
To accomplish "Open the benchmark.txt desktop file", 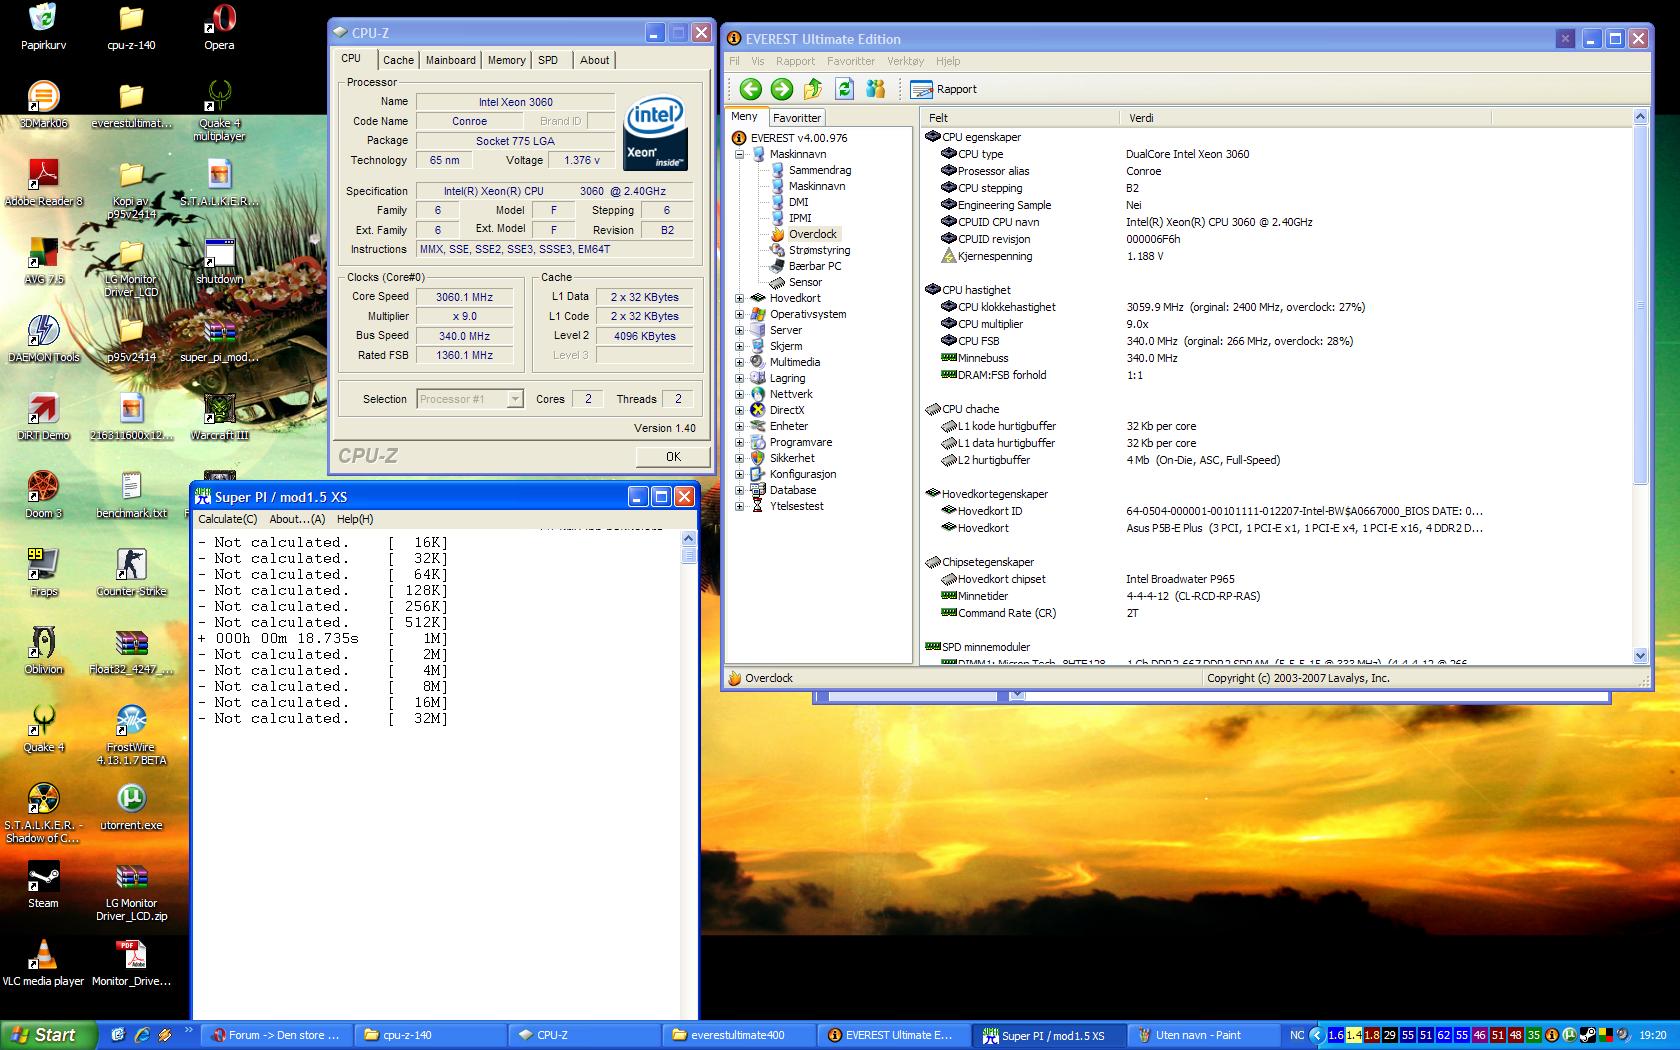I will (x=131, y=494).
